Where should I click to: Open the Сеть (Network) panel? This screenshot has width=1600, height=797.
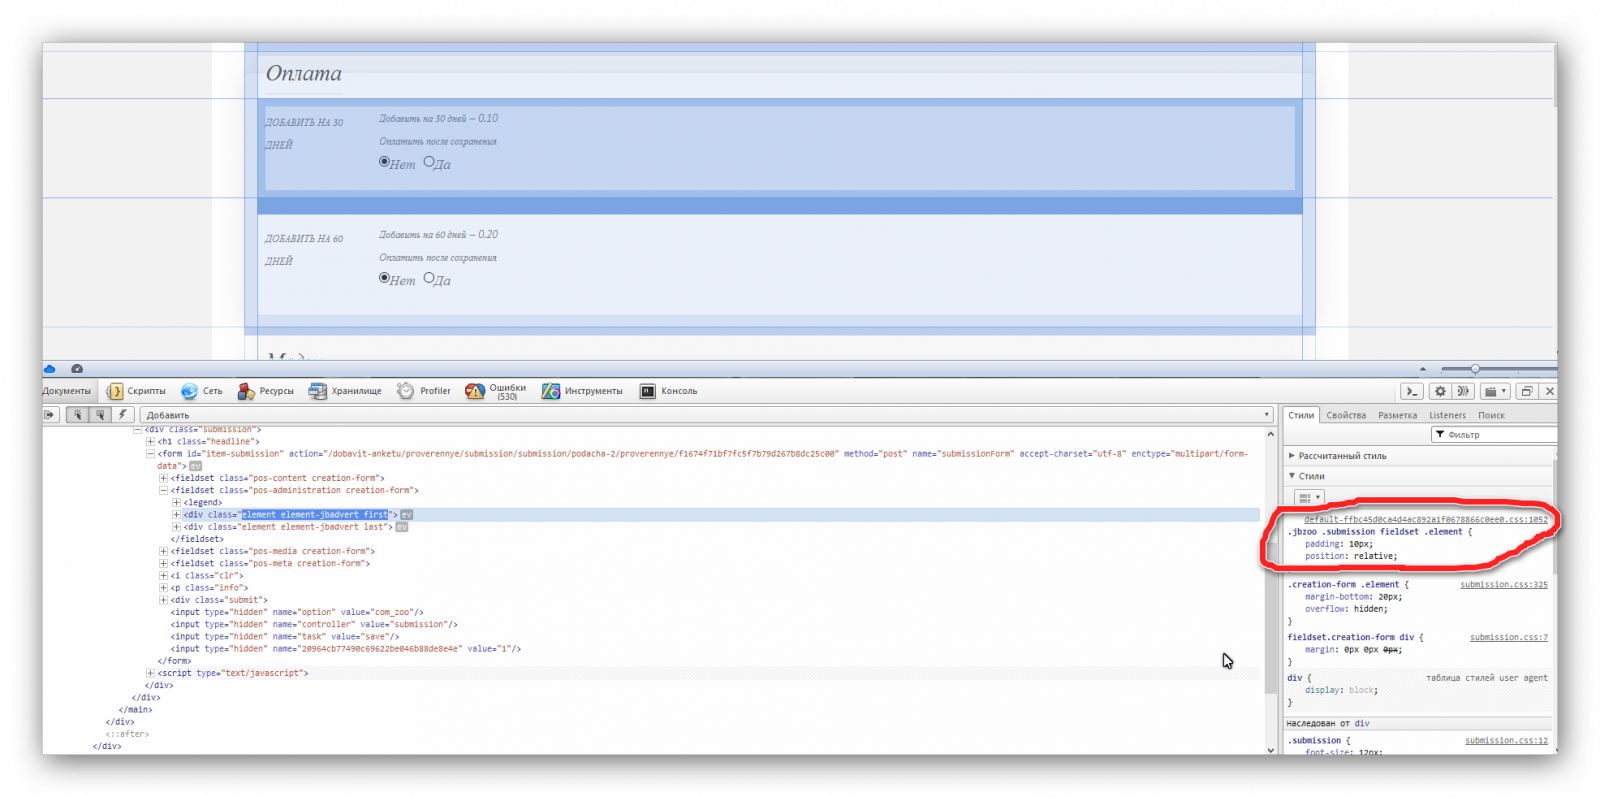202,391
